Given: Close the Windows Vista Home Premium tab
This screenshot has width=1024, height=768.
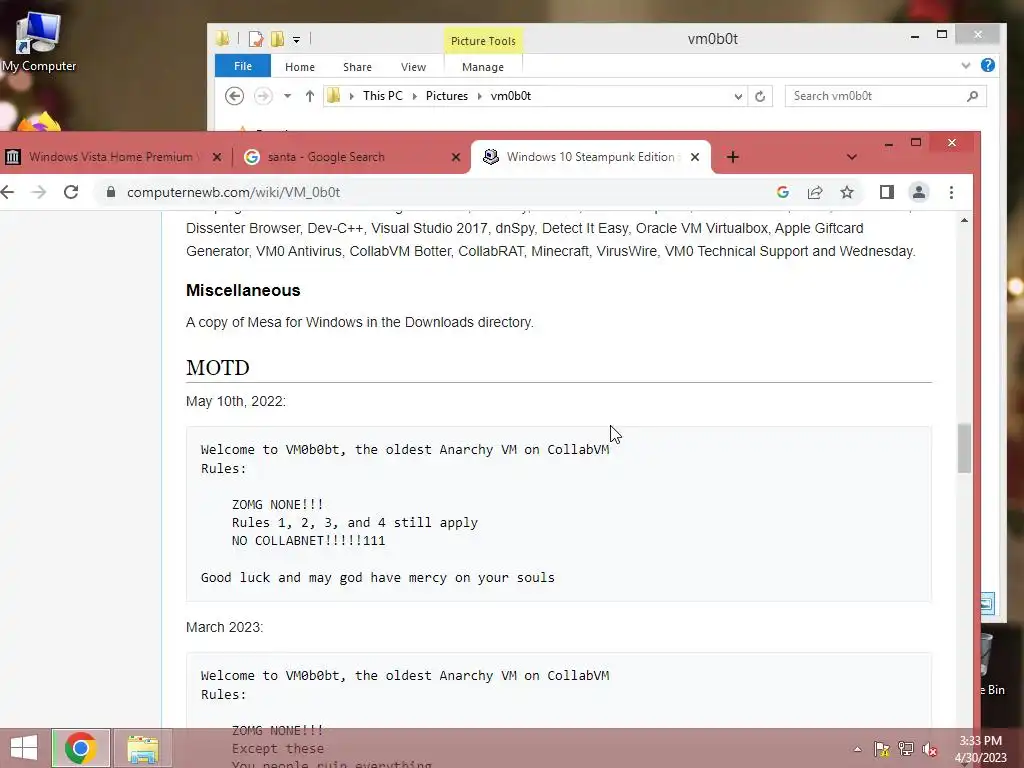Looking at the screenshot, I should pos(217,157).
